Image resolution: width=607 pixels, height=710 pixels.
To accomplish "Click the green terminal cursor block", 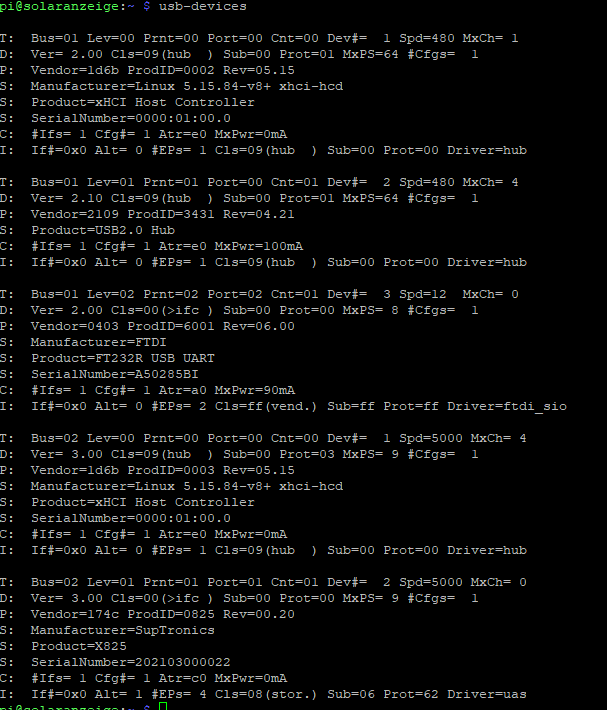I will [x=163, y=707].
